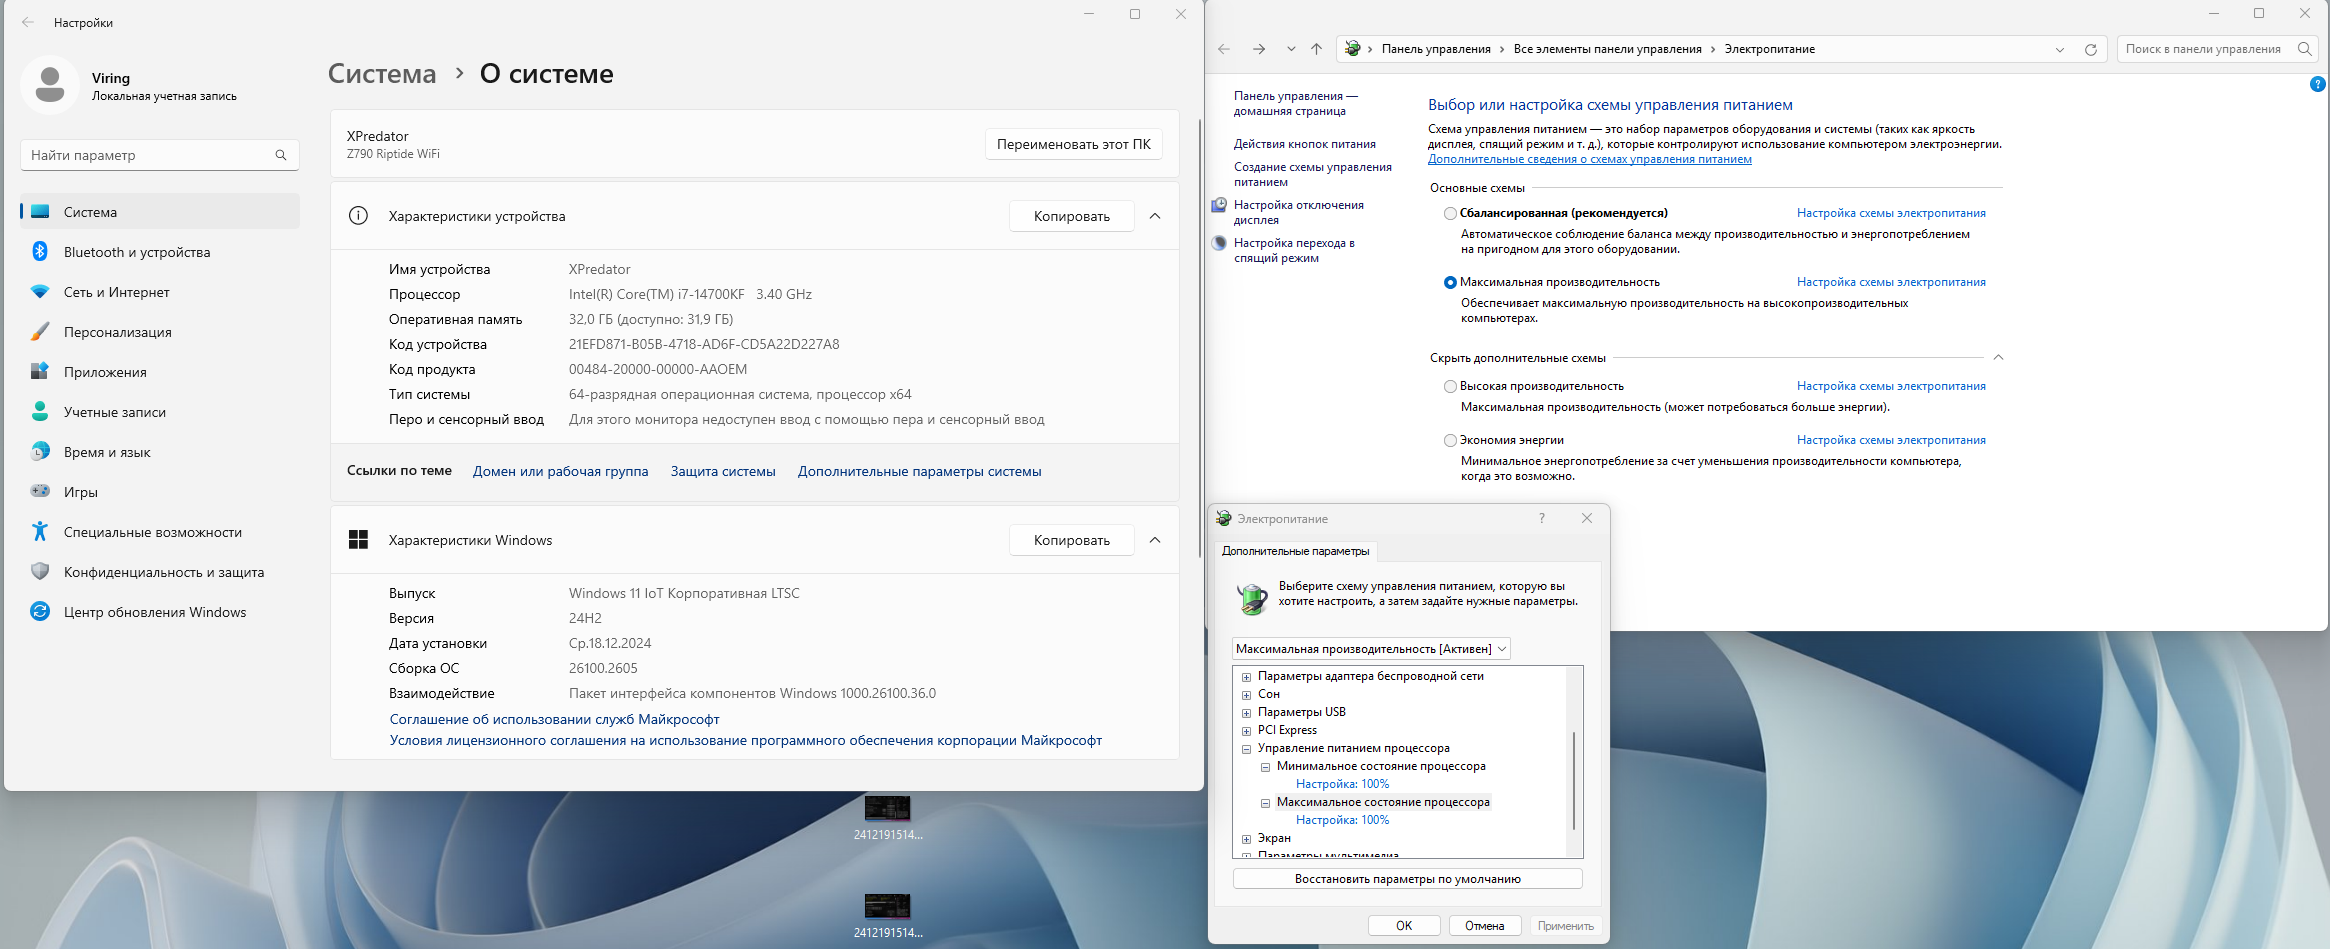Click the Control Panel search magnifier icon

tap(2304, 49)
